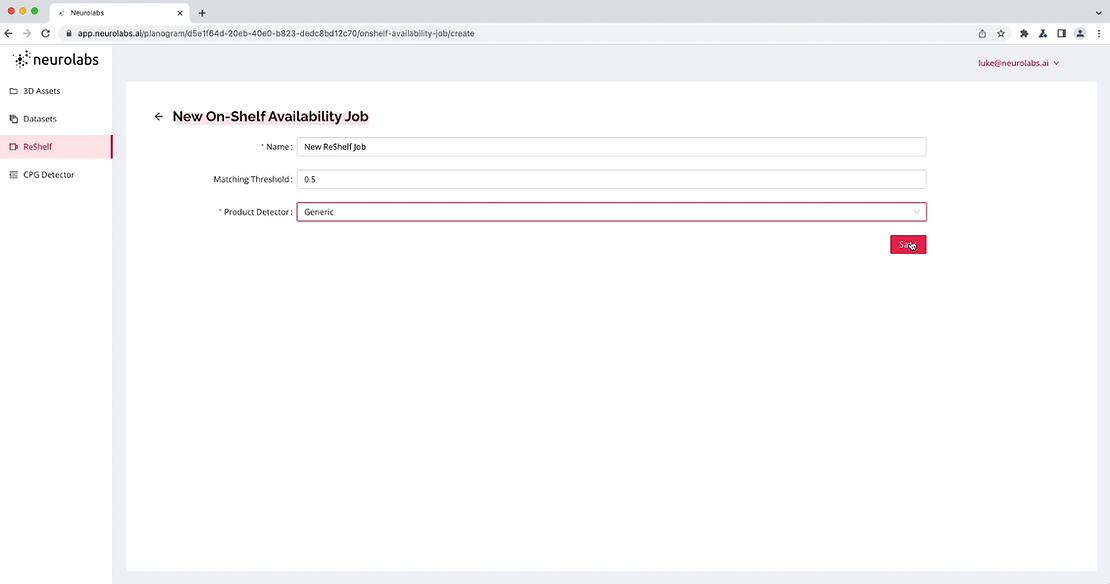
Task: Open the extensions puzzle icon
Action: [1024, 33]
